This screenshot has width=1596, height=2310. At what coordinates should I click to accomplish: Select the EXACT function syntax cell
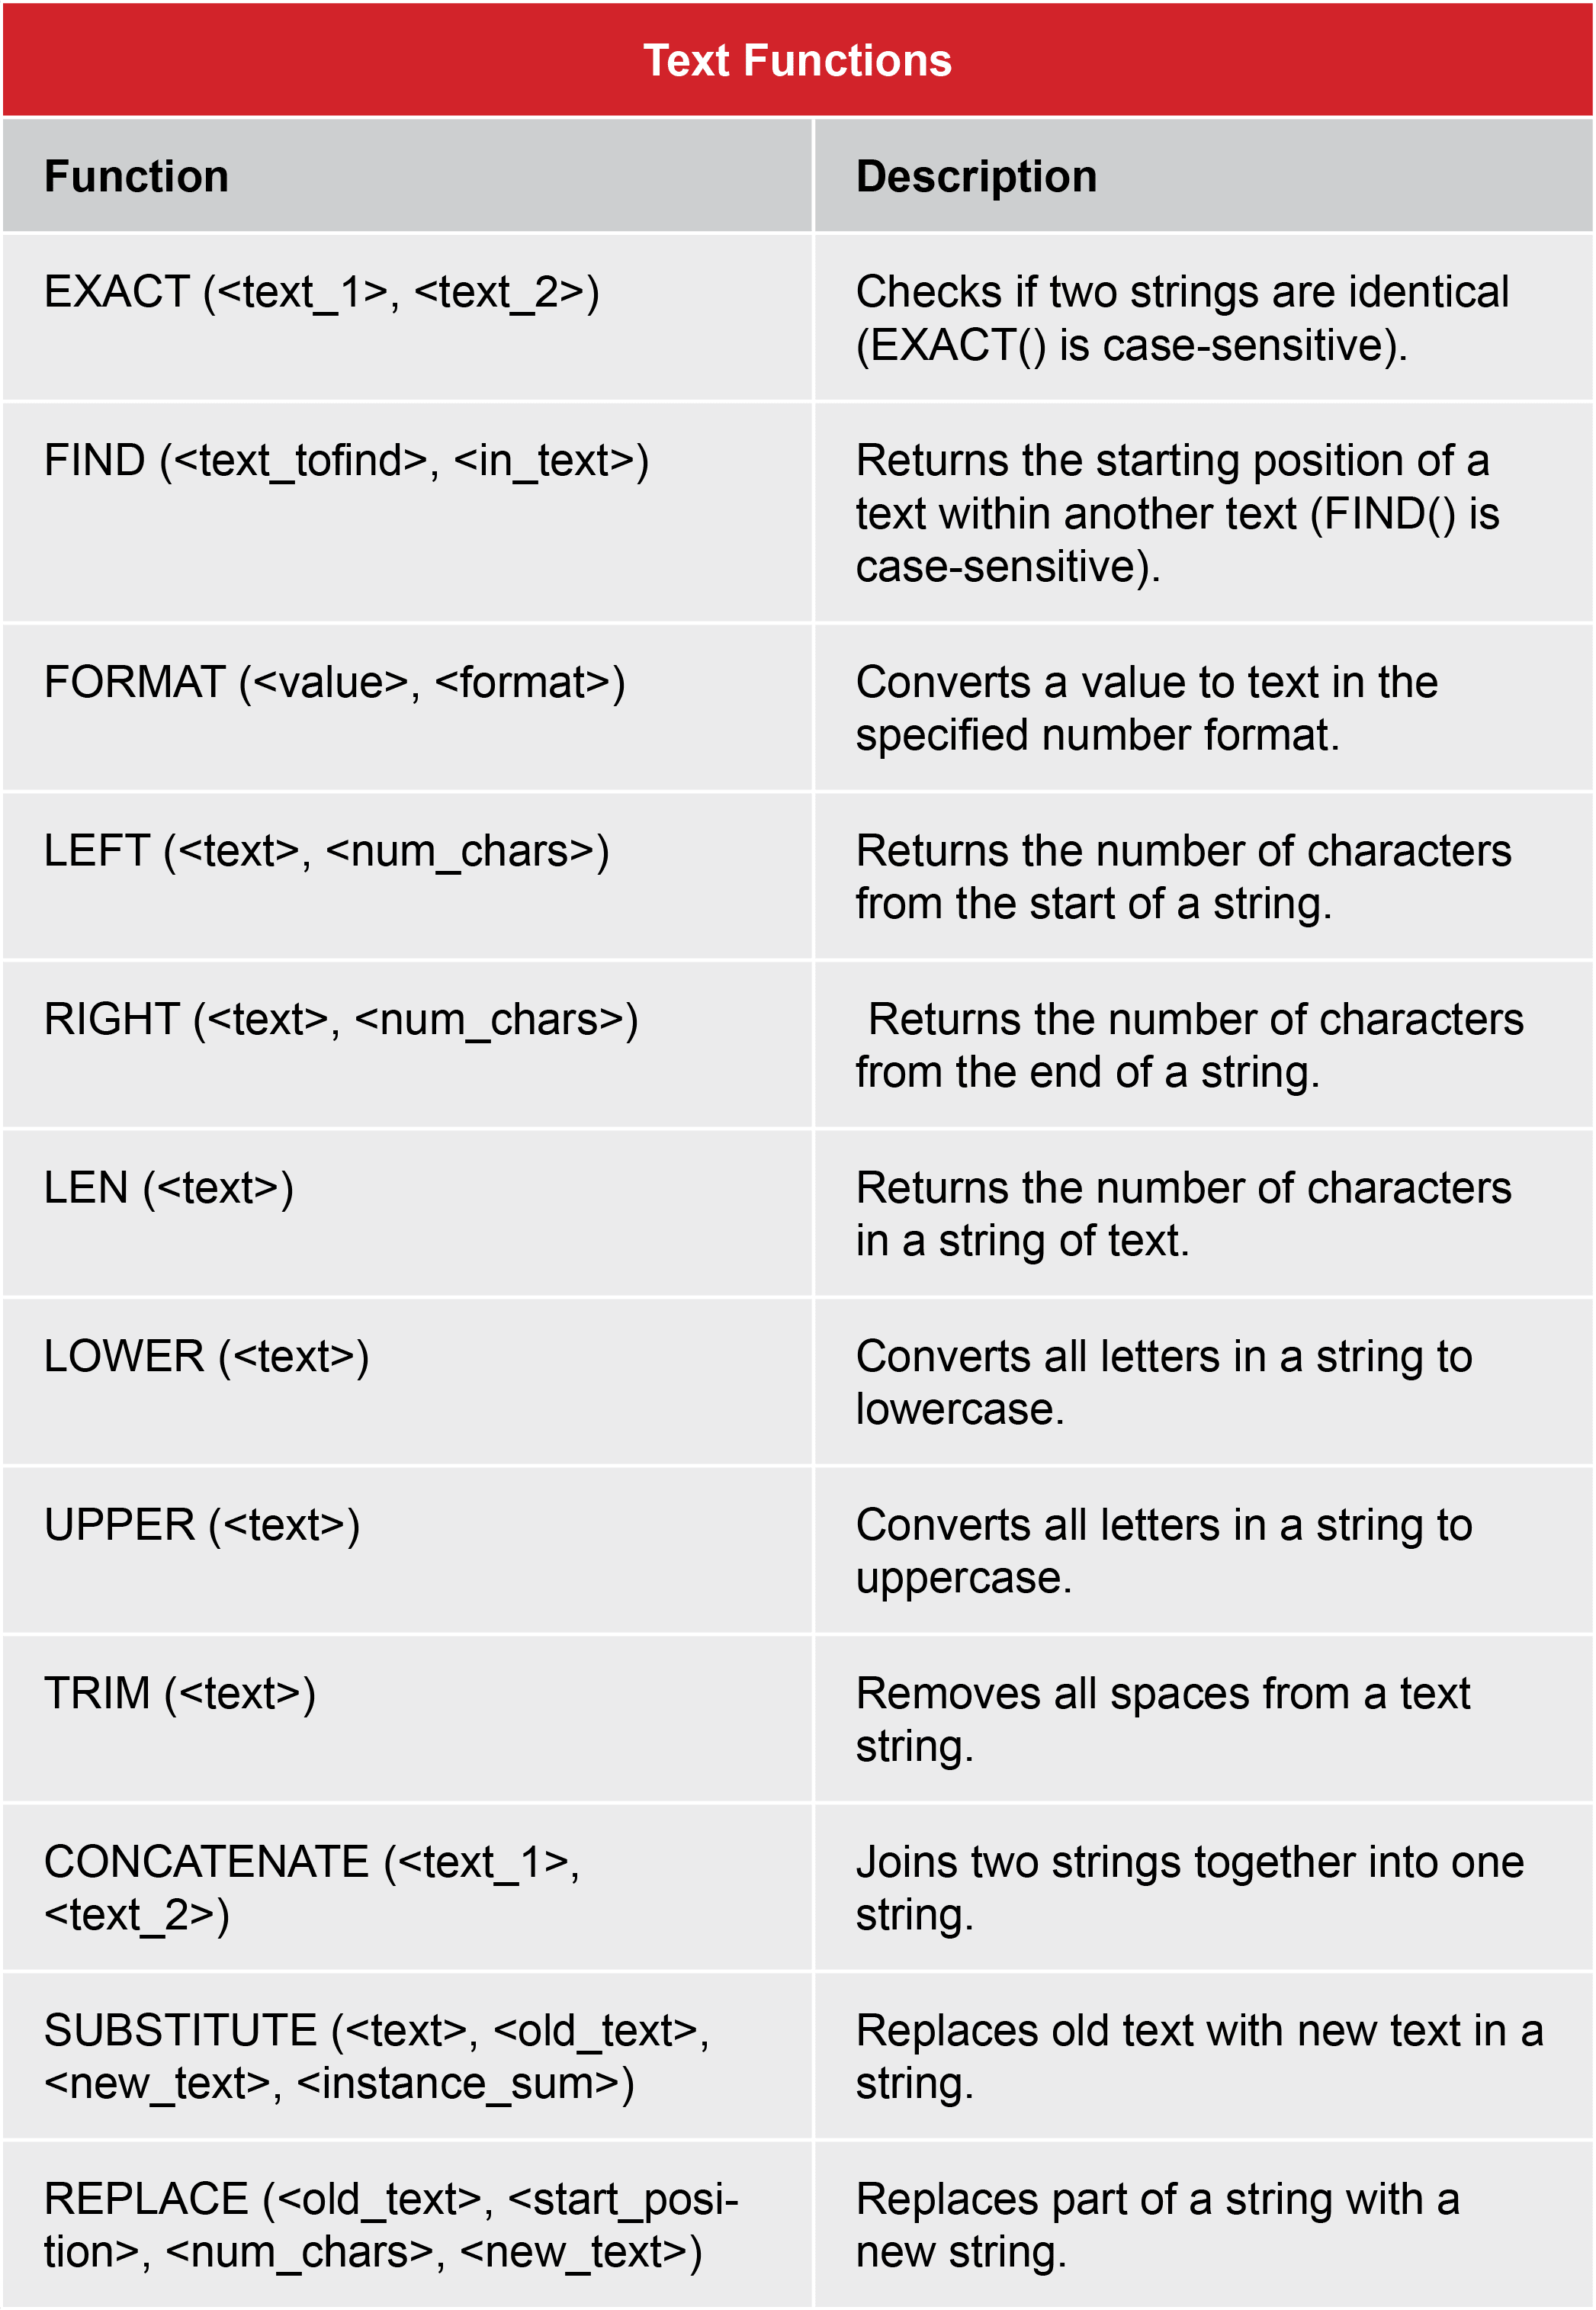click(x=321, y=293)
